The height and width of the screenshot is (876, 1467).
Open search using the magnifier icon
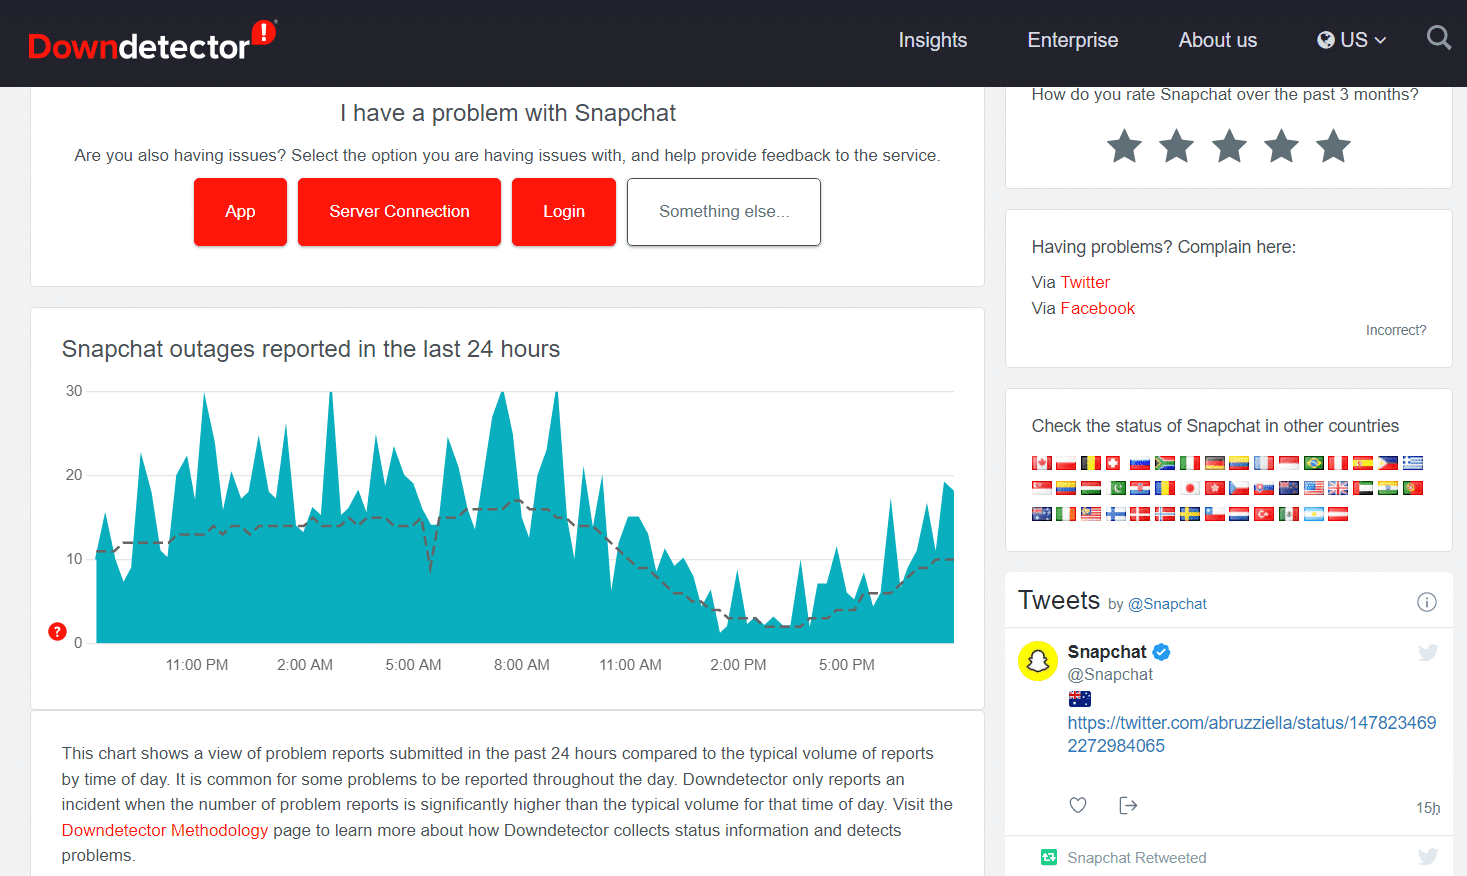(1438, 38)
